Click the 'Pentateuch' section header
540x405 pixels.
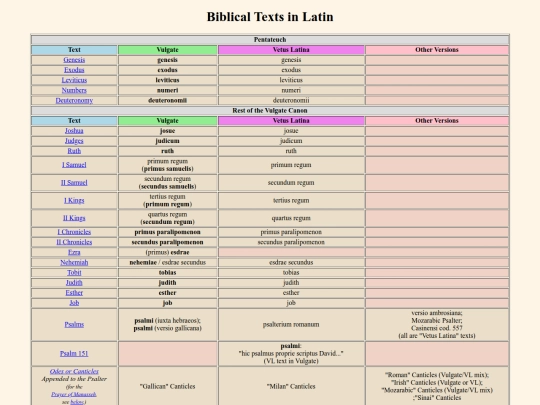pyautogui.click(x=270, y=40)
